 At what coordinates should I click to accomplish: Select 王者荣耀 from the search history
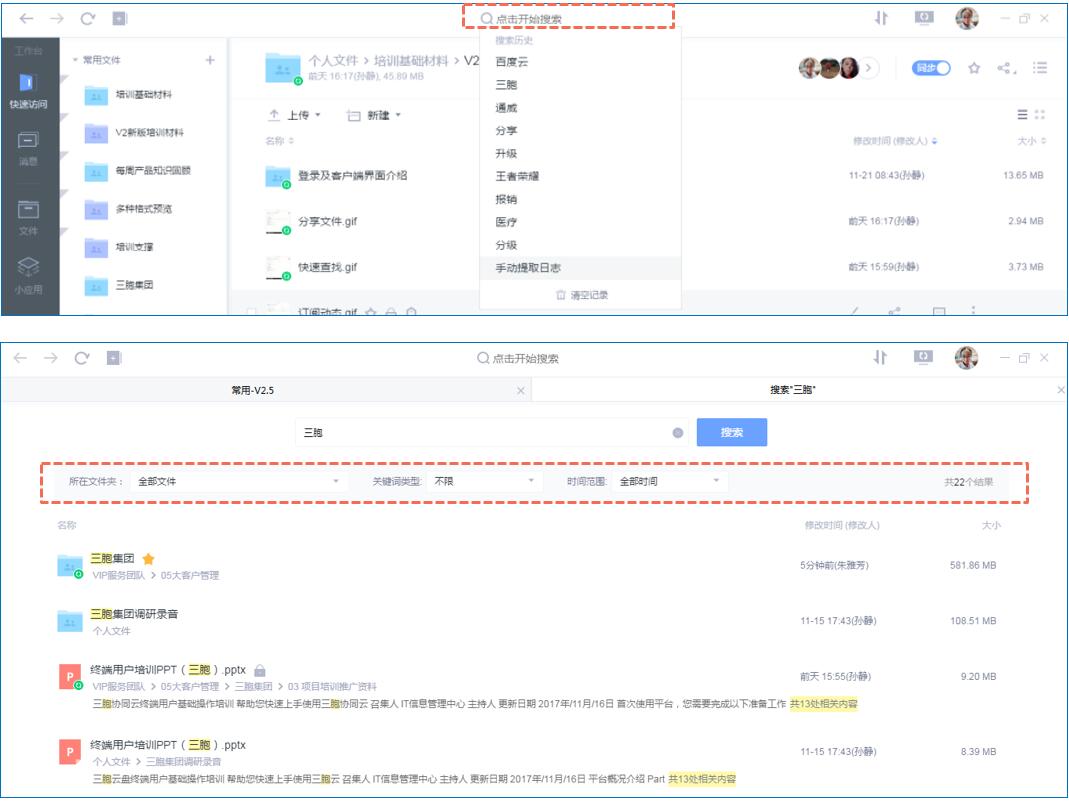click(x=517, y=176)
